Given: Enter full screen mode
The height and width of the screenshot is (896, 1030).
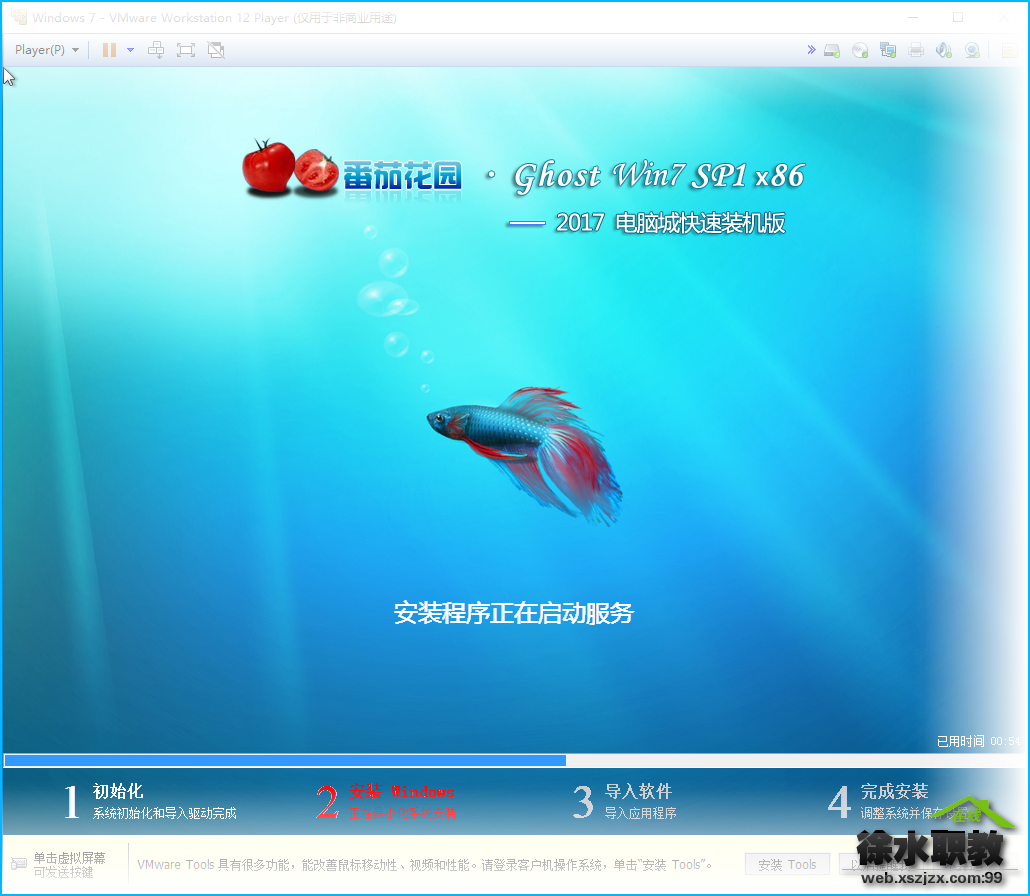Looking at the screenshot, I should click(x=186, y=50).
